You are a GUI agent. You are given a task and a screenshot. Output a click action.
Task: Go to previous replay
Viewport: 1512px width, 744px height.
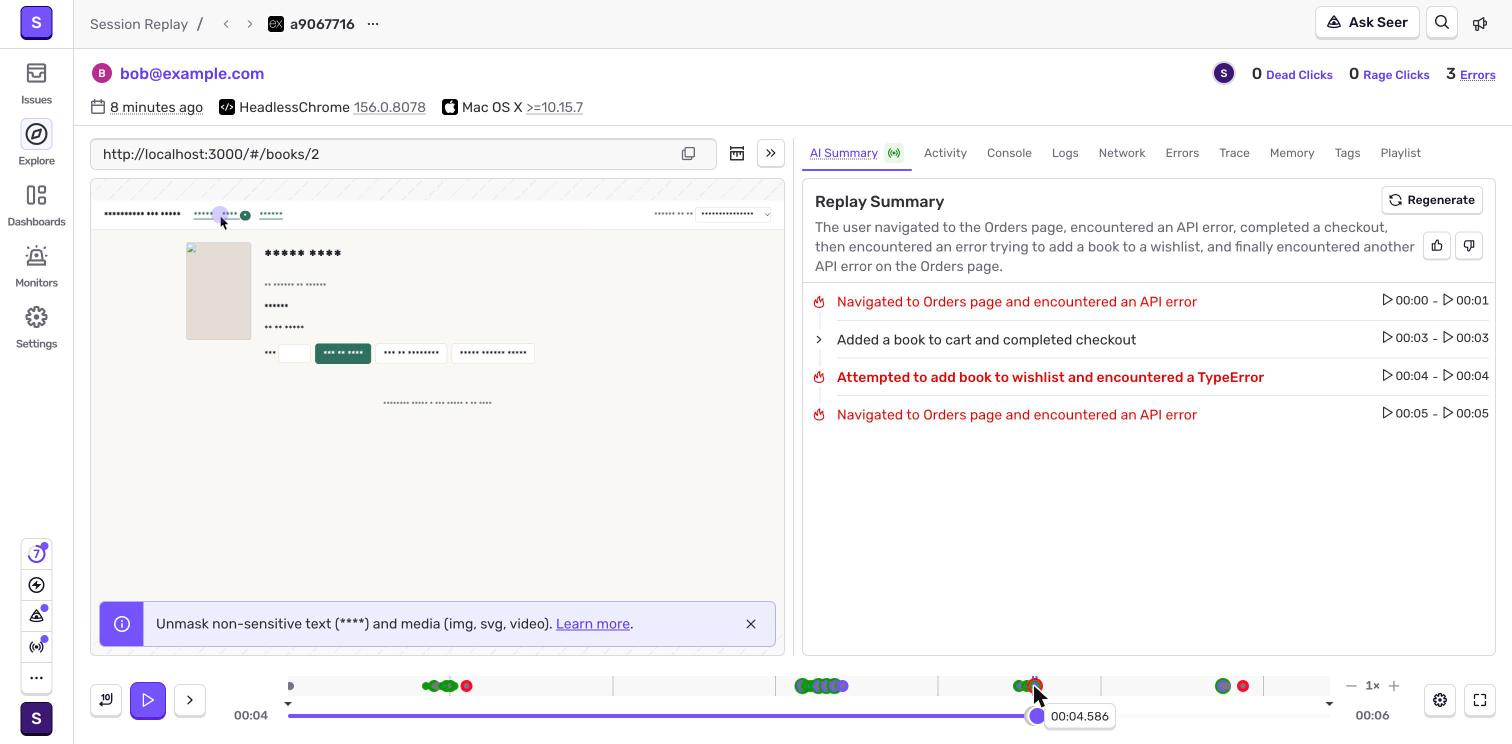pyautogui.click(x=226, y=24)
